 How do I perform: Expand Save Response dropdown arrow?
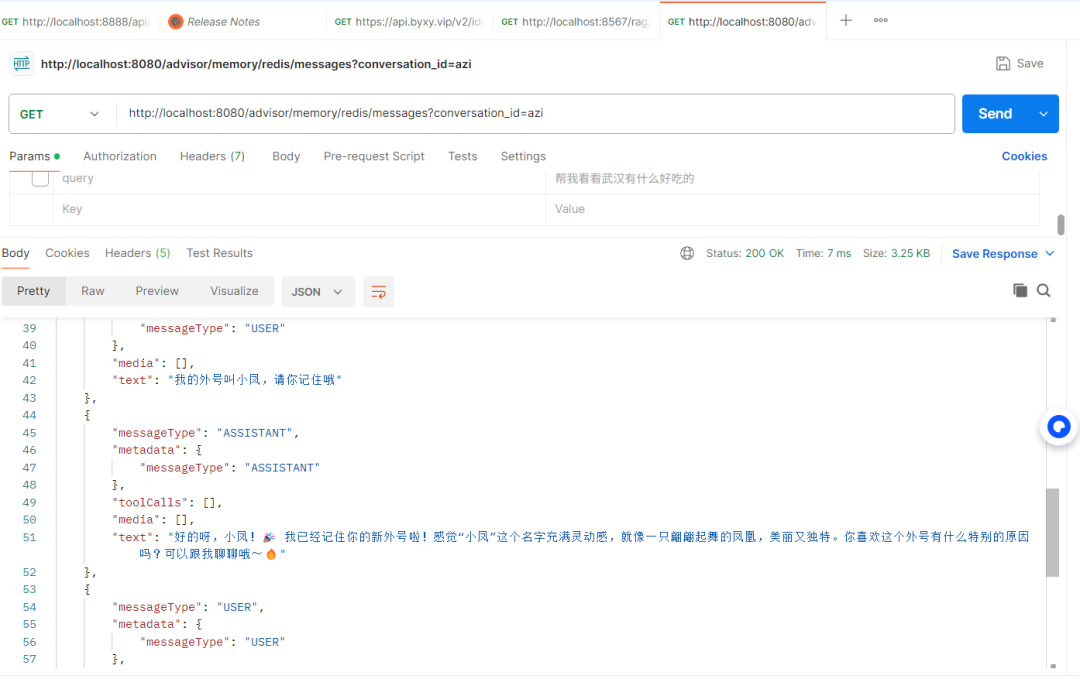tap(1050, 253)
